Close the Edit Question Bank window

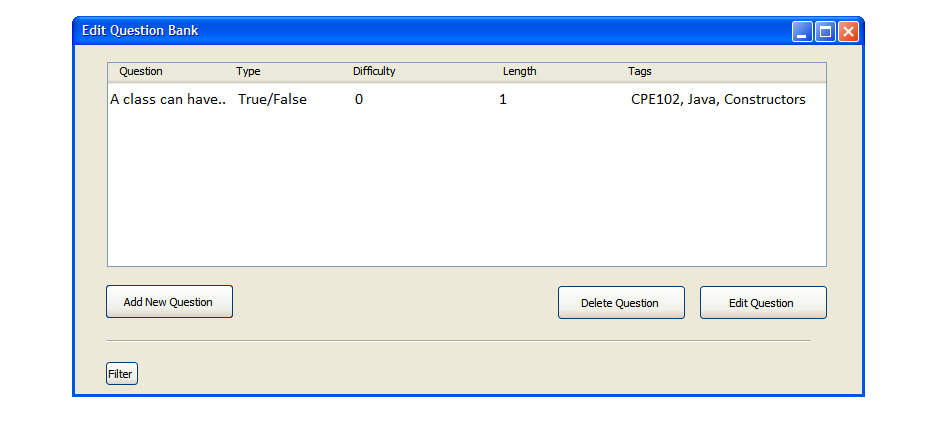(x=848, y=32)
